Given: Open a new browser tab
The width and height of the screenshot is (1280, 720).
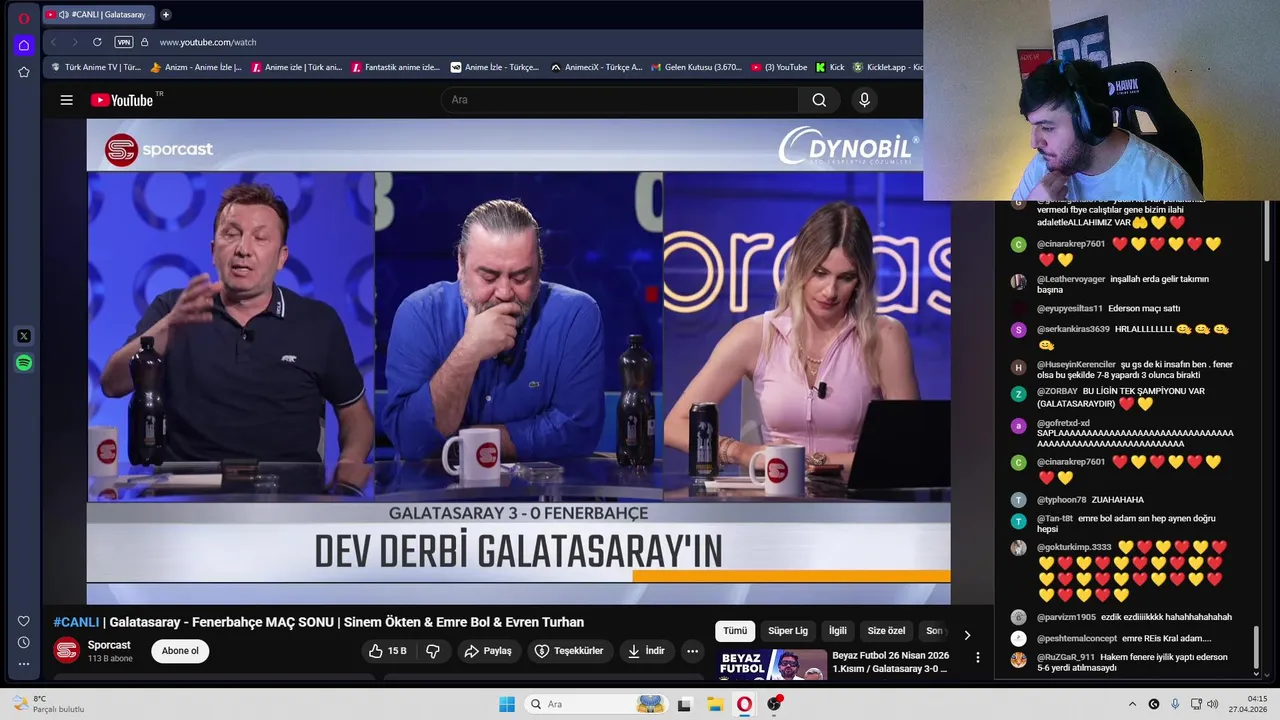Looking at the screenshot, I should click(x=165, y=14).
